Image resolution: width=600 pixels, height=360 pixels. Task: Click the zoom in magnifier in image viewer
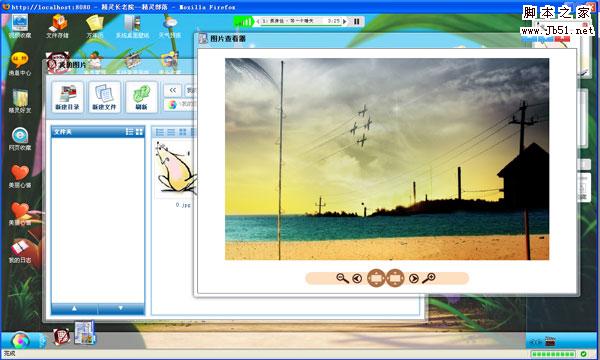429,278
